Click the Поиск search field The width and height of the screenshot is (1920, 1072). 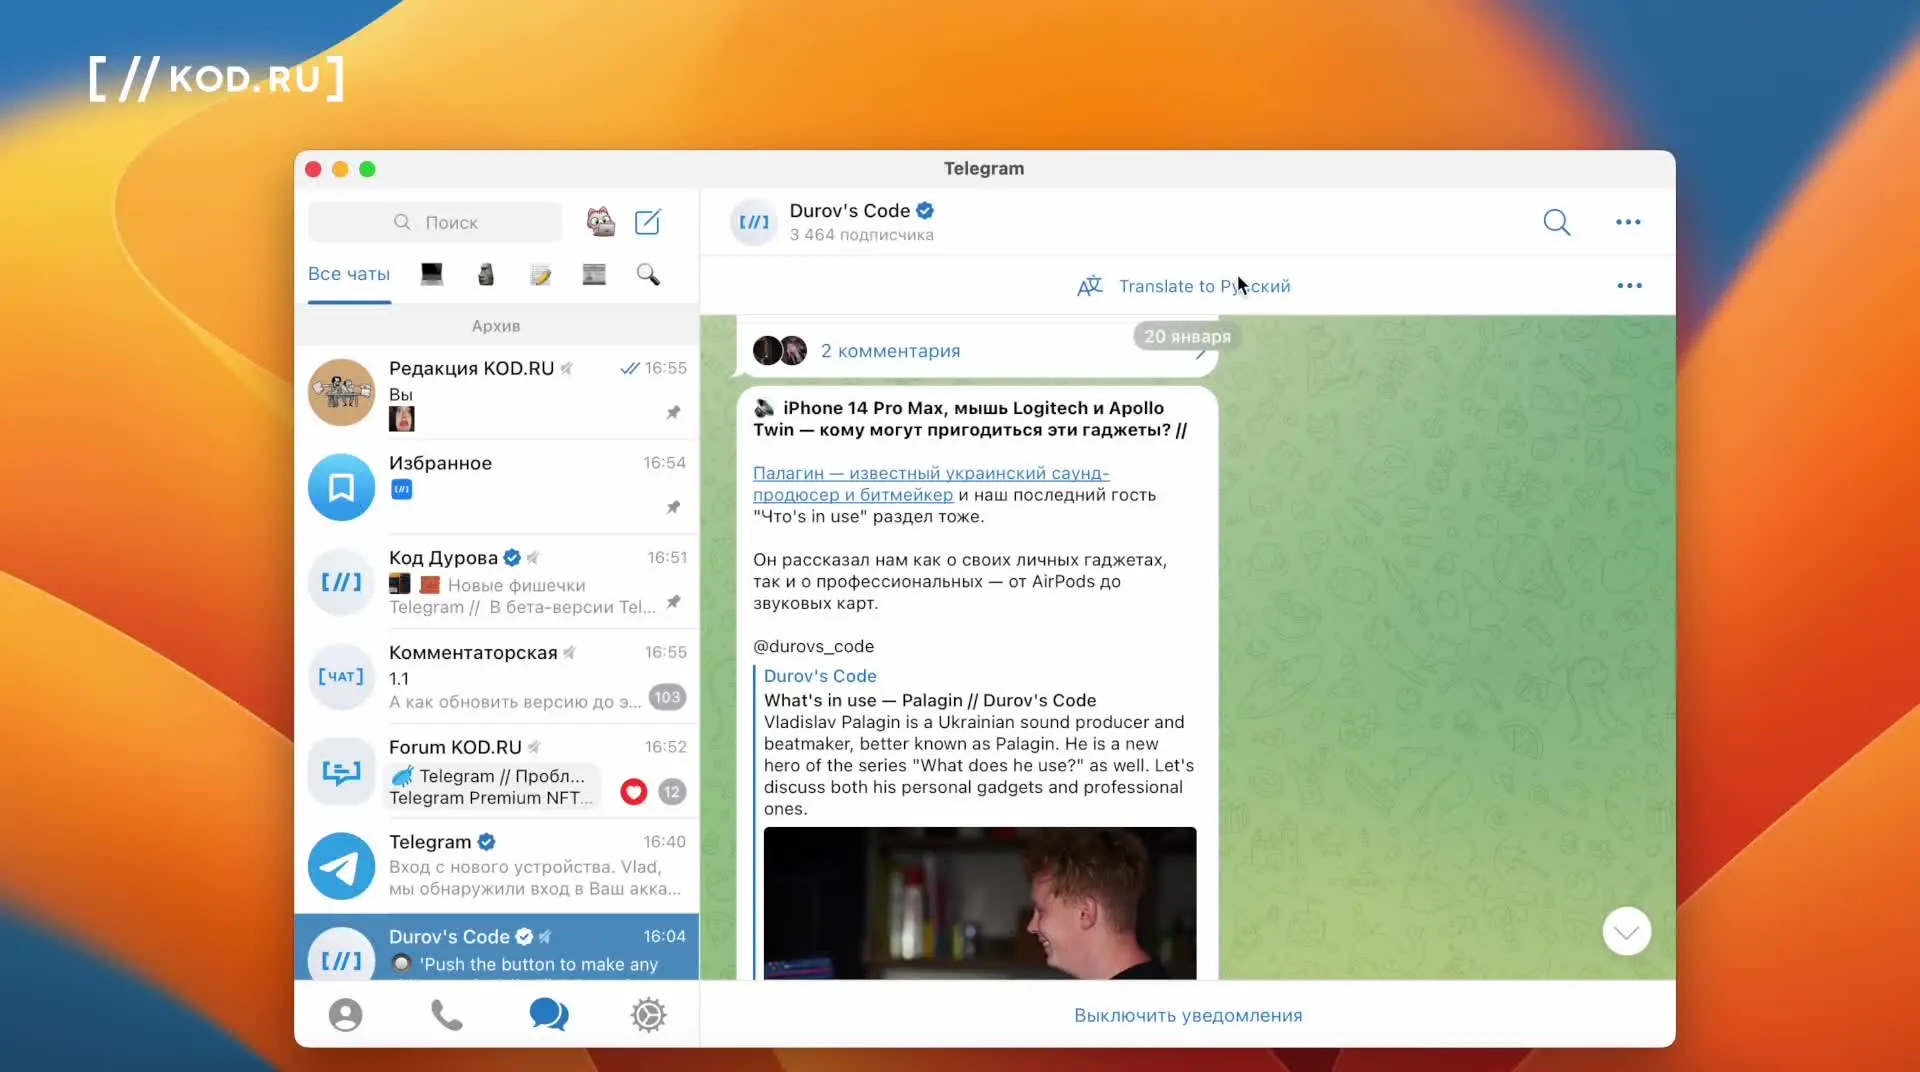(436, 222)
